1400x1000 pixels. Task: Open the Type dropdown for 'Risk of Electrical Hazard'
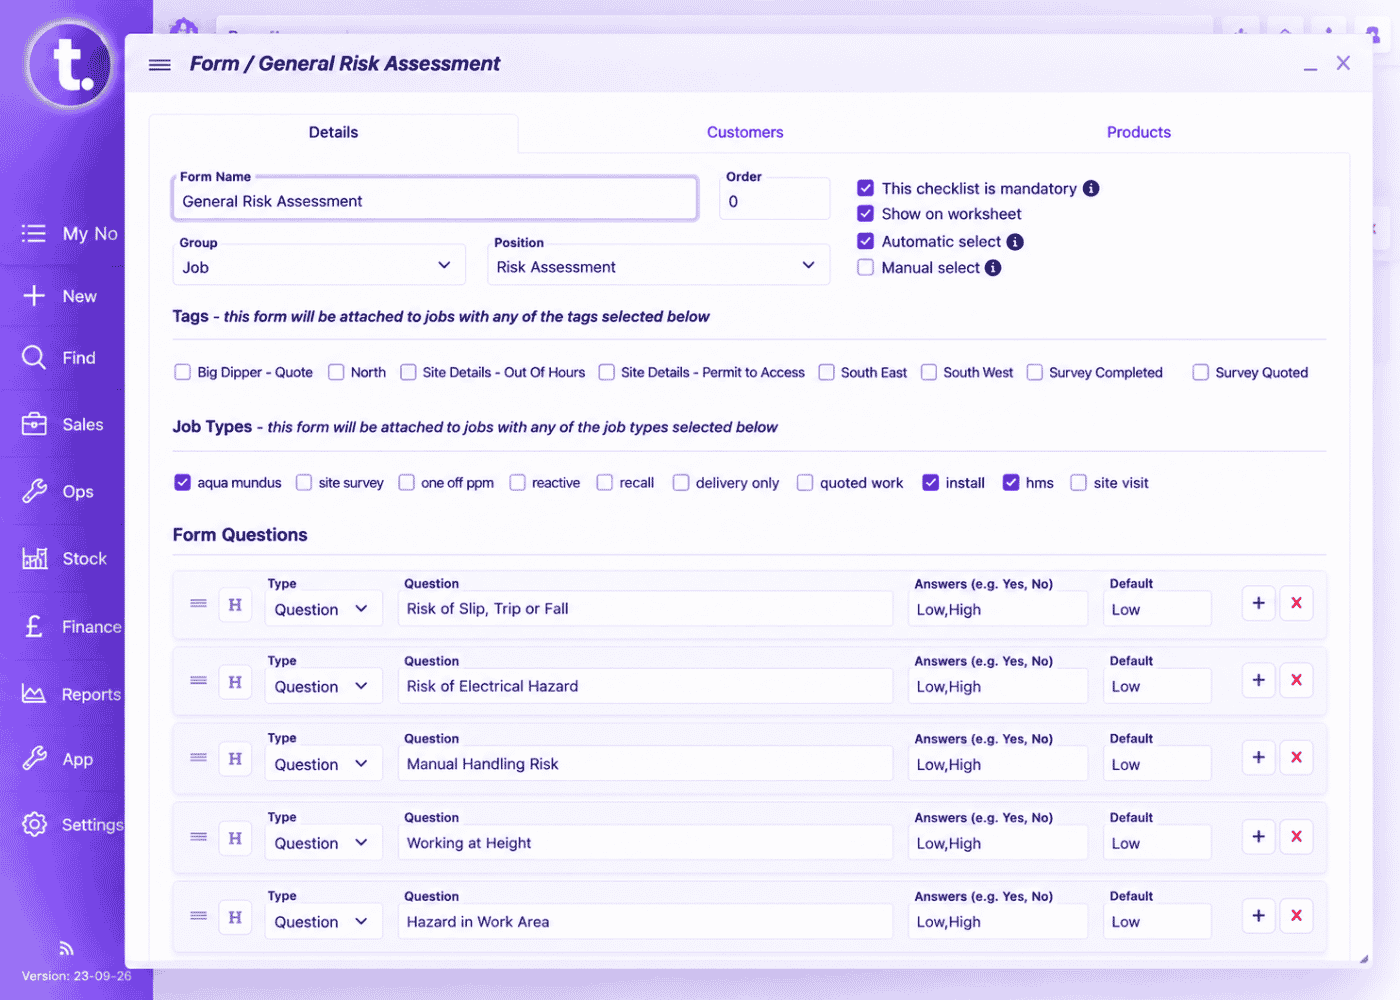click(x=323, y=686)
